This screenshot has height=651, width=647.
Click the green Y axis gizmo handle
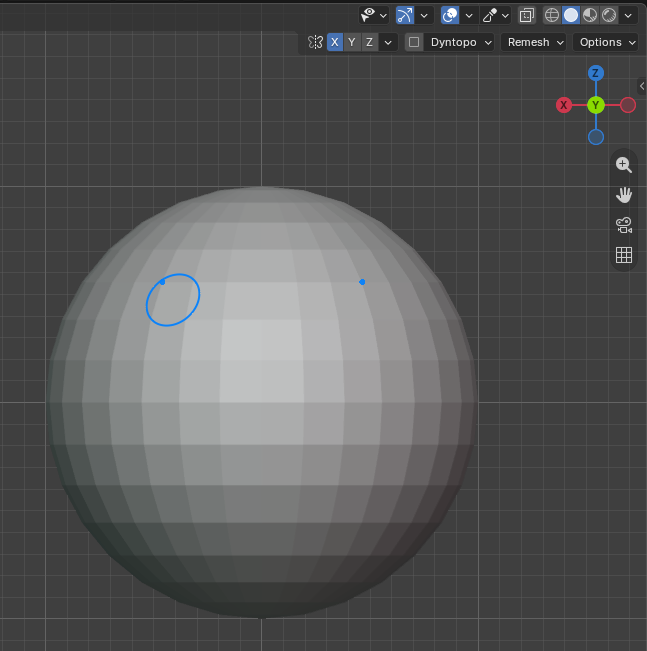pyautogui.click(x=596, y=105)
